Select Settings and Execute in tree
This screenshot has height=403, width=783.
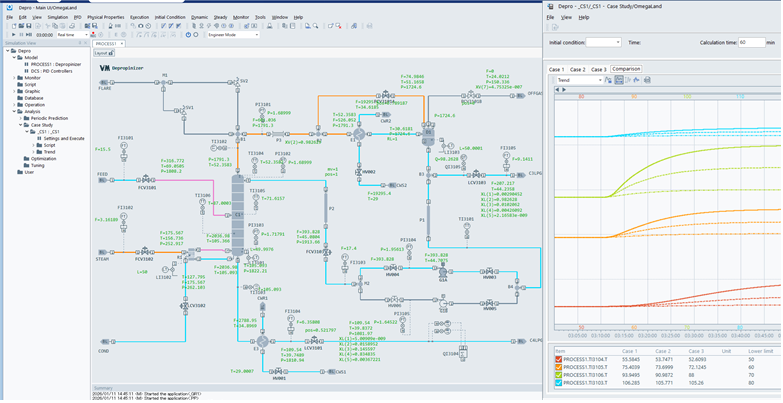pyautogui.click(x=62, y=138)
